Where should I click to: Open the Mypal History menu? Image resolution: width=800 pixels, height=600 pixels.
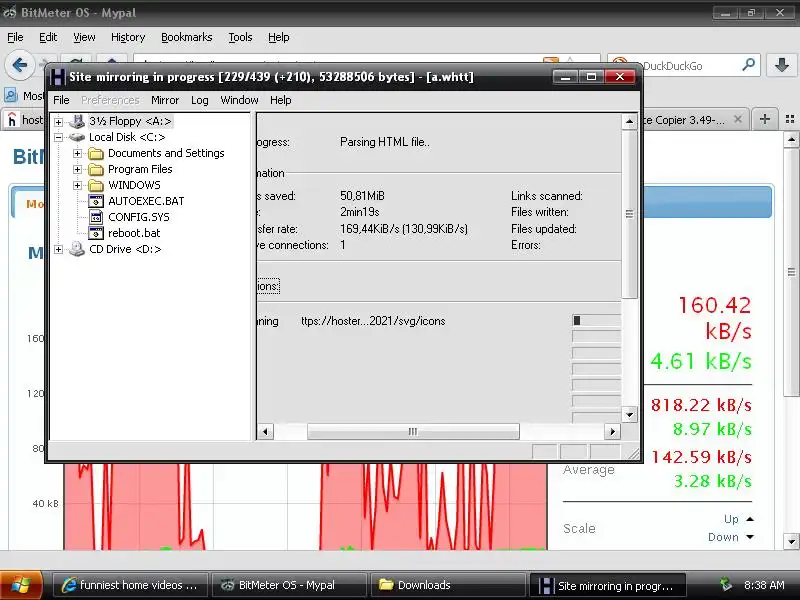[128, 37]
